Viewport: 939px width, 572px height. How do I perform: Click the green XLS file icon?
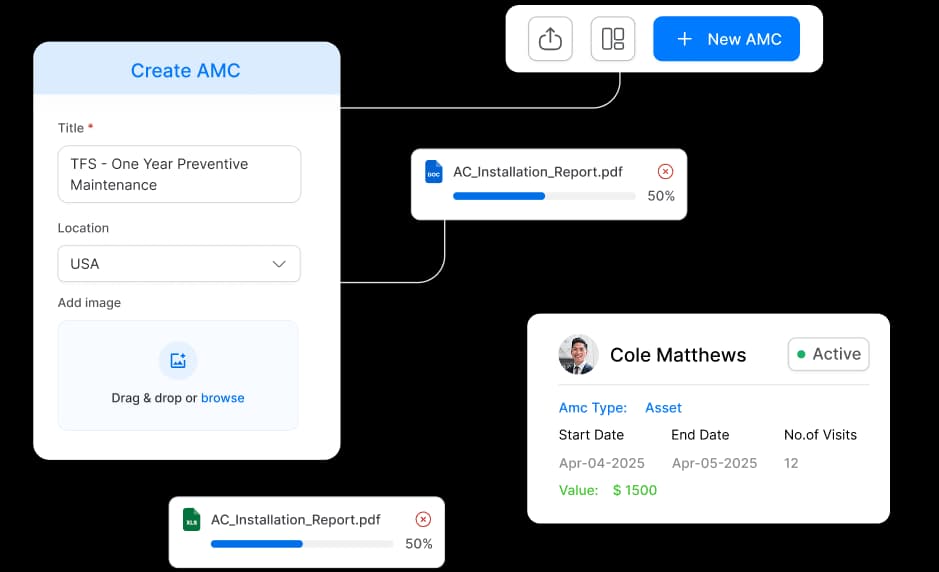pyautogui.click(x=192, y=519)
